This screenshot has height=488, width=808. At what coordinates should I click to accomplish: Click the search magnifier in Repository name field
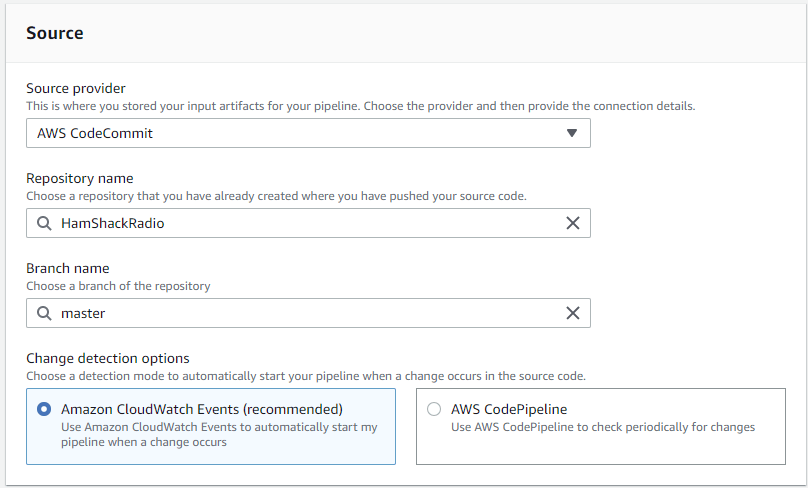pyautogui.click(x=44, y=223)
